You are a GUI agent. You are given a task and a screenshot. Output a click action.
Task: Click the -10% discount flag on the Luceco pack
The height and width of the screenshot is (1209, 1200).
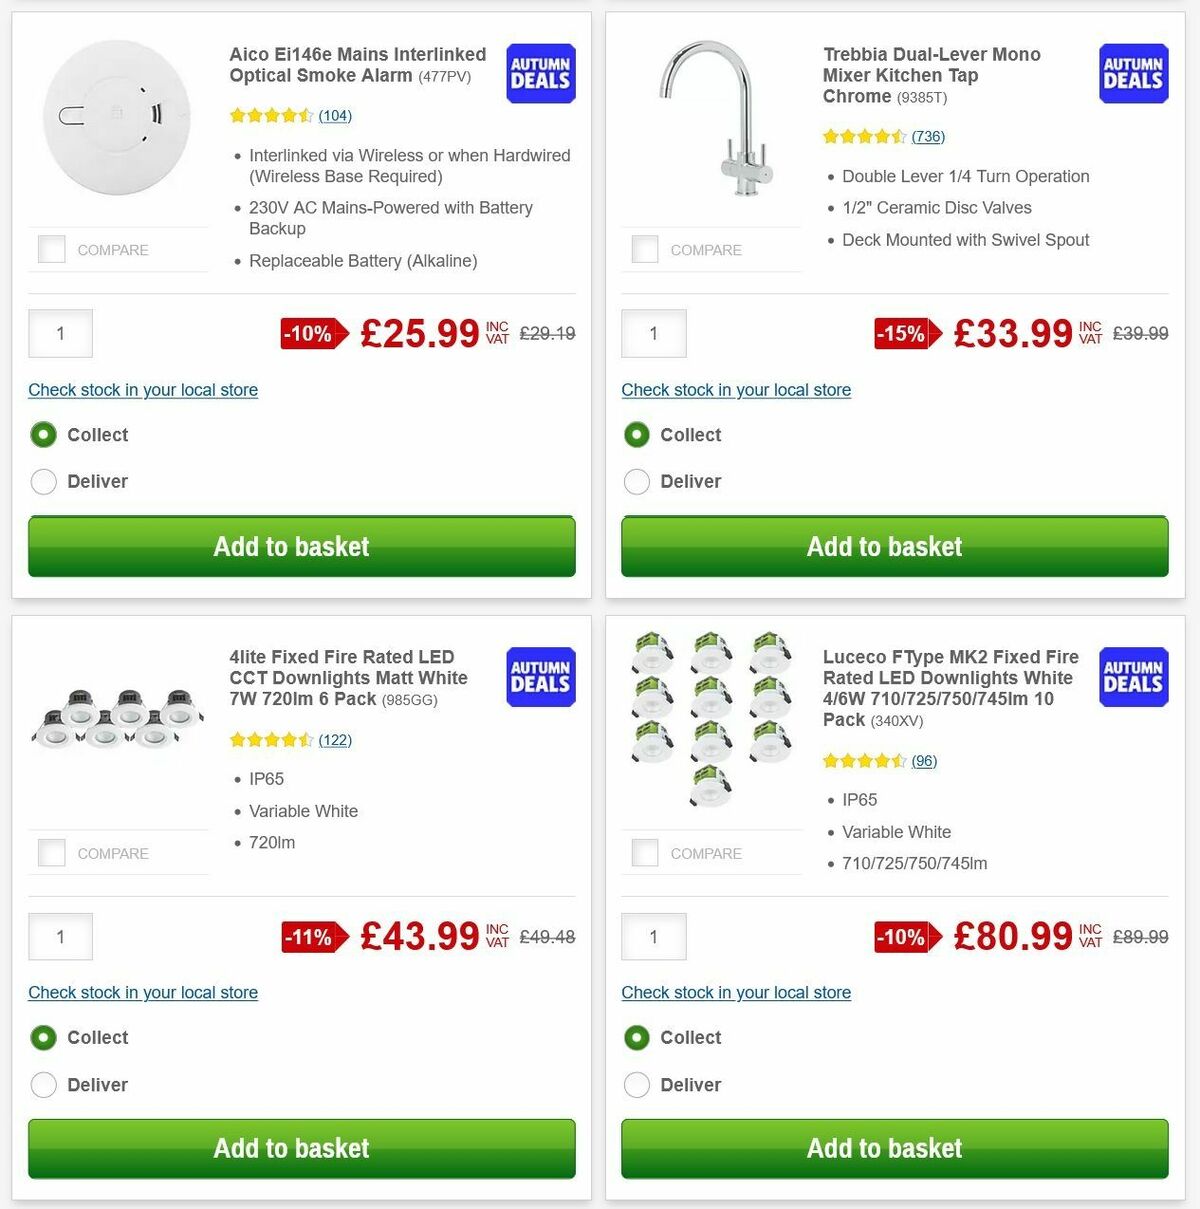coord(900,937)
